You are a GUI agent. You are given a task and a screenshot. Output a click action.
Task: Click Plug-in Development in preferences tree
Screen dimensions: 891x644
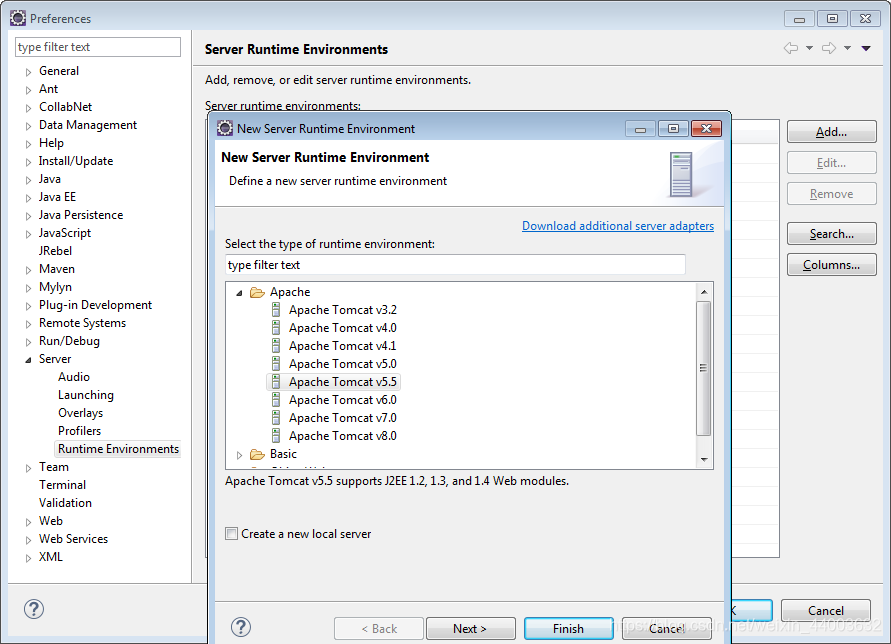95,305
